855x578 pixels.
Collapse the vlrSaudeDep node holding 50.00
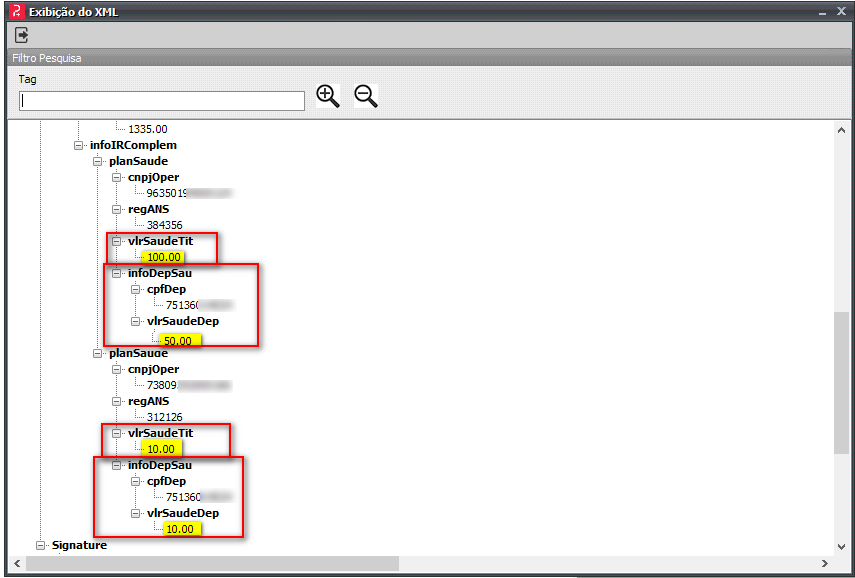[x=135, y=322]
